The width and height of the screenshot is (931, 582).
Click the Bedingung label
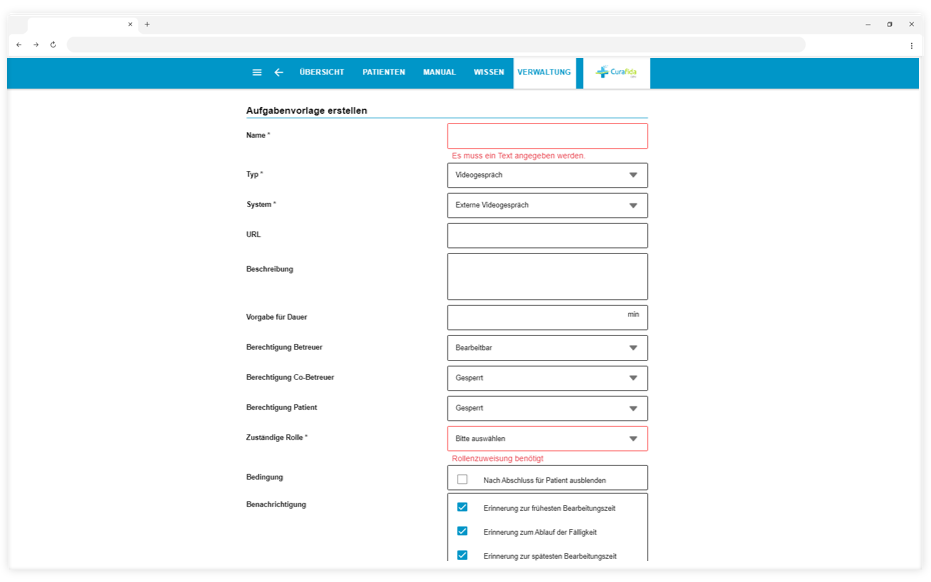[264, 477]
